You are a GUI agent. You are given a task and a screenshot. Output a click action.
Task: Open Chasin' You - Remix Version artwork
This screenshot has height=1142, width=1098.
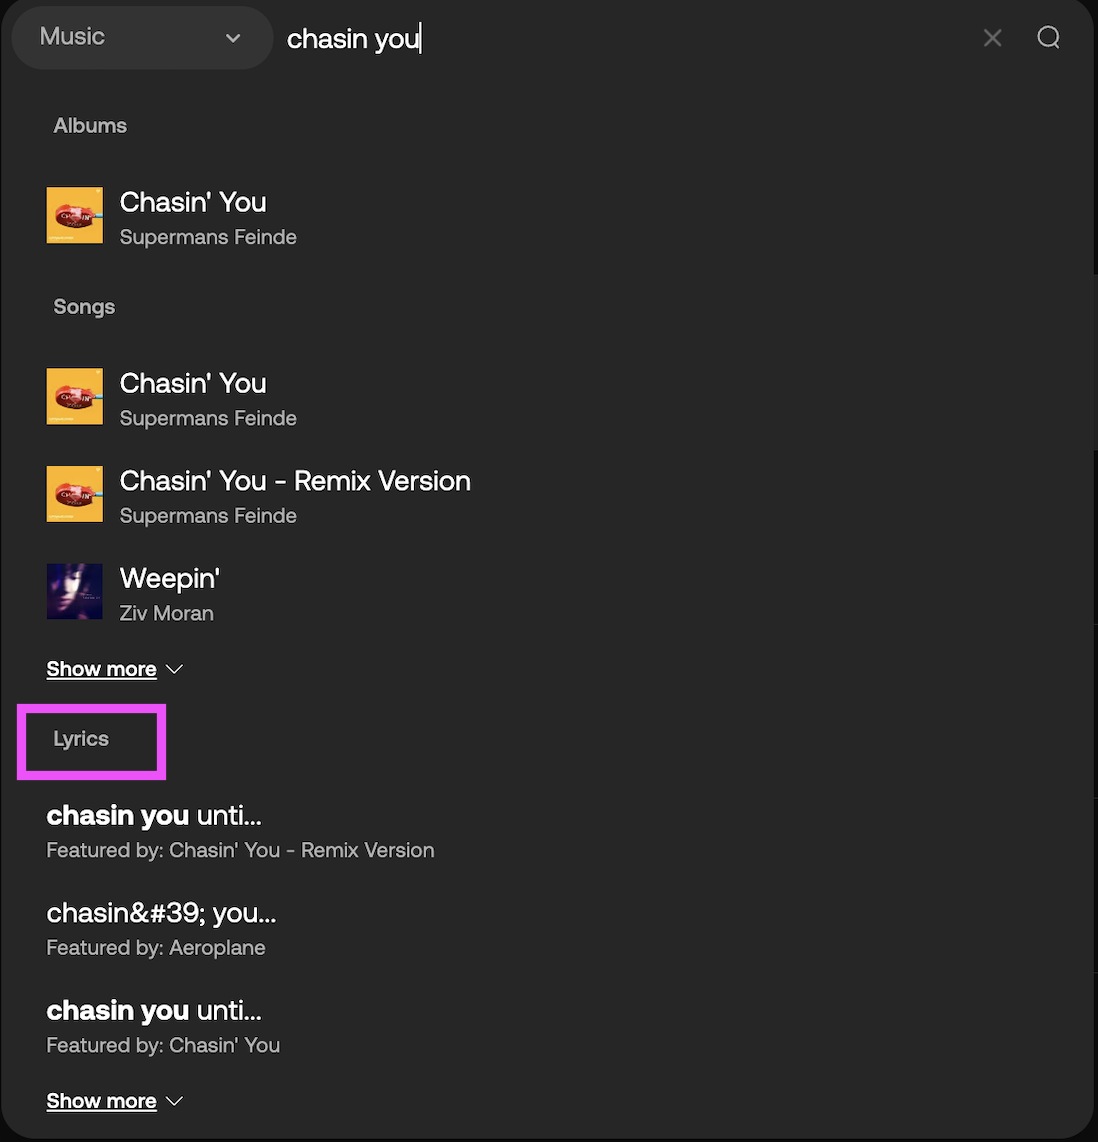pos(74,494)
